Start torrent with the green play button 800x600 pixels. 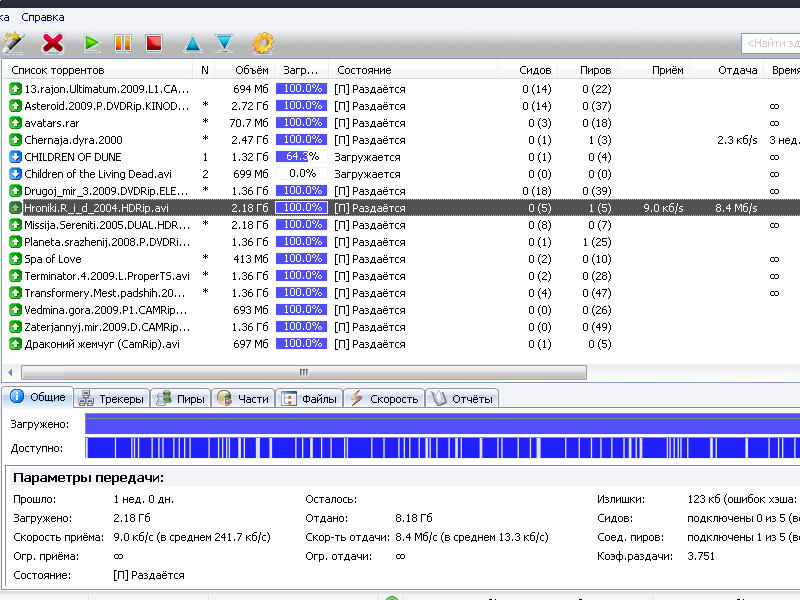click(x=92, y=43)
